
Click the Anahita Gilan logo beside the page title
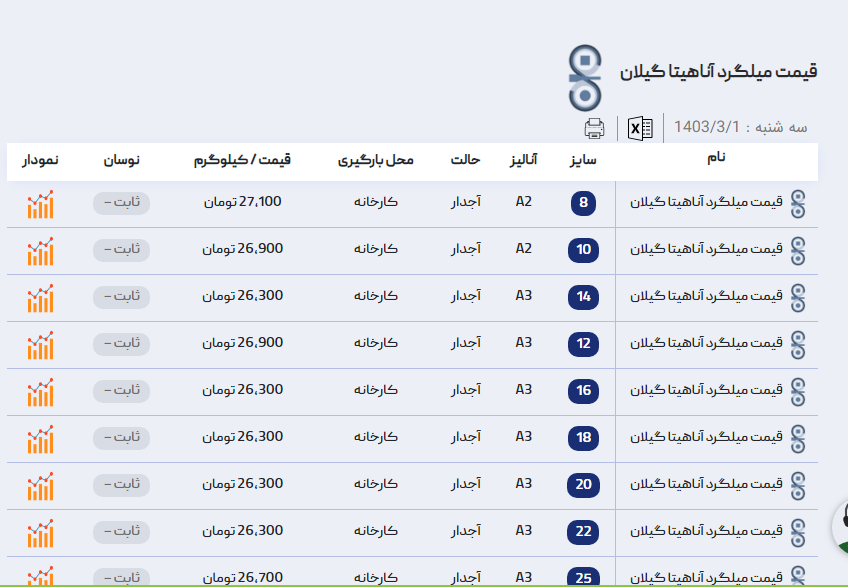pos(585,77)
